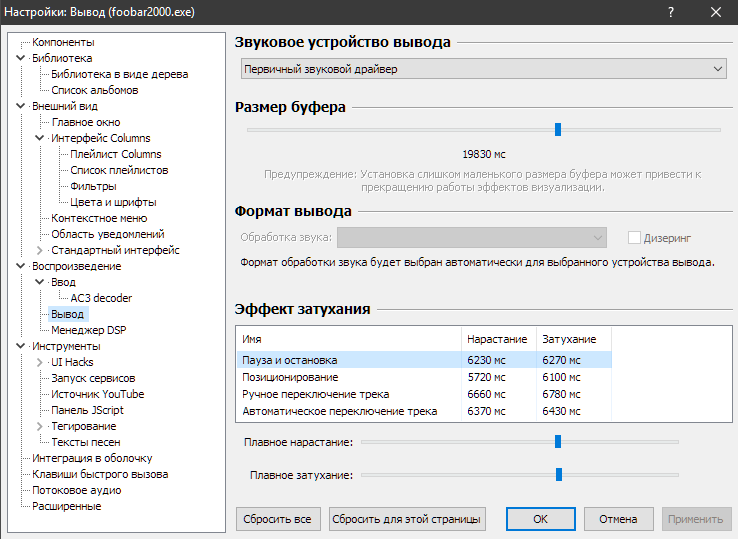Expand the Тегирование tree node
Screen dimensions: 738x539
(x=40, y=426)
